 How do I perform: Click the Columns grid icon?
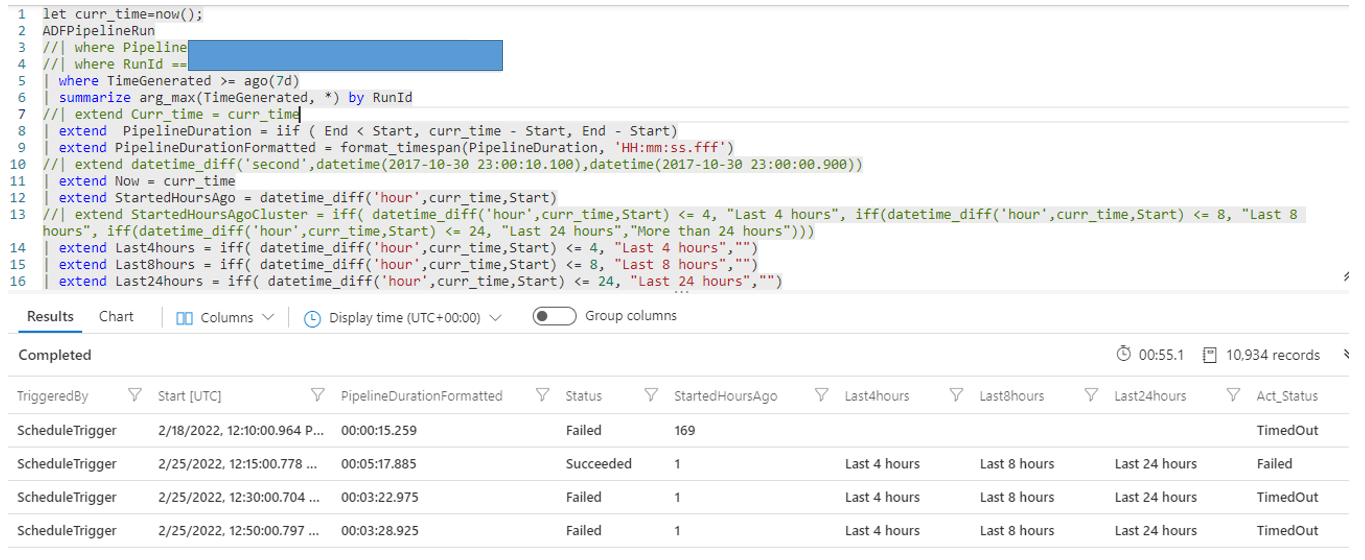[x=184, y=317]
